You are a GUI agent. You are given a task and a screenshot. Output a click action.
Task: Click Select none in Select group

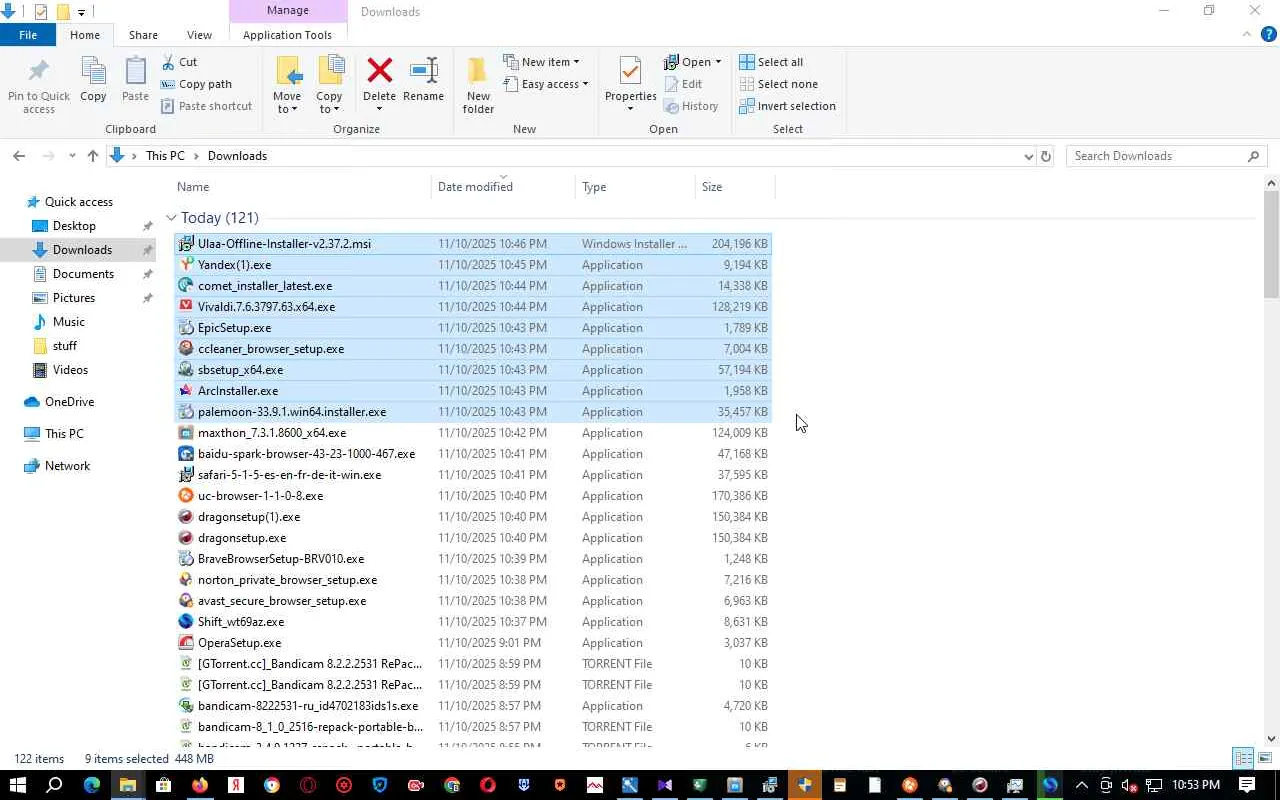coord(778,84)
